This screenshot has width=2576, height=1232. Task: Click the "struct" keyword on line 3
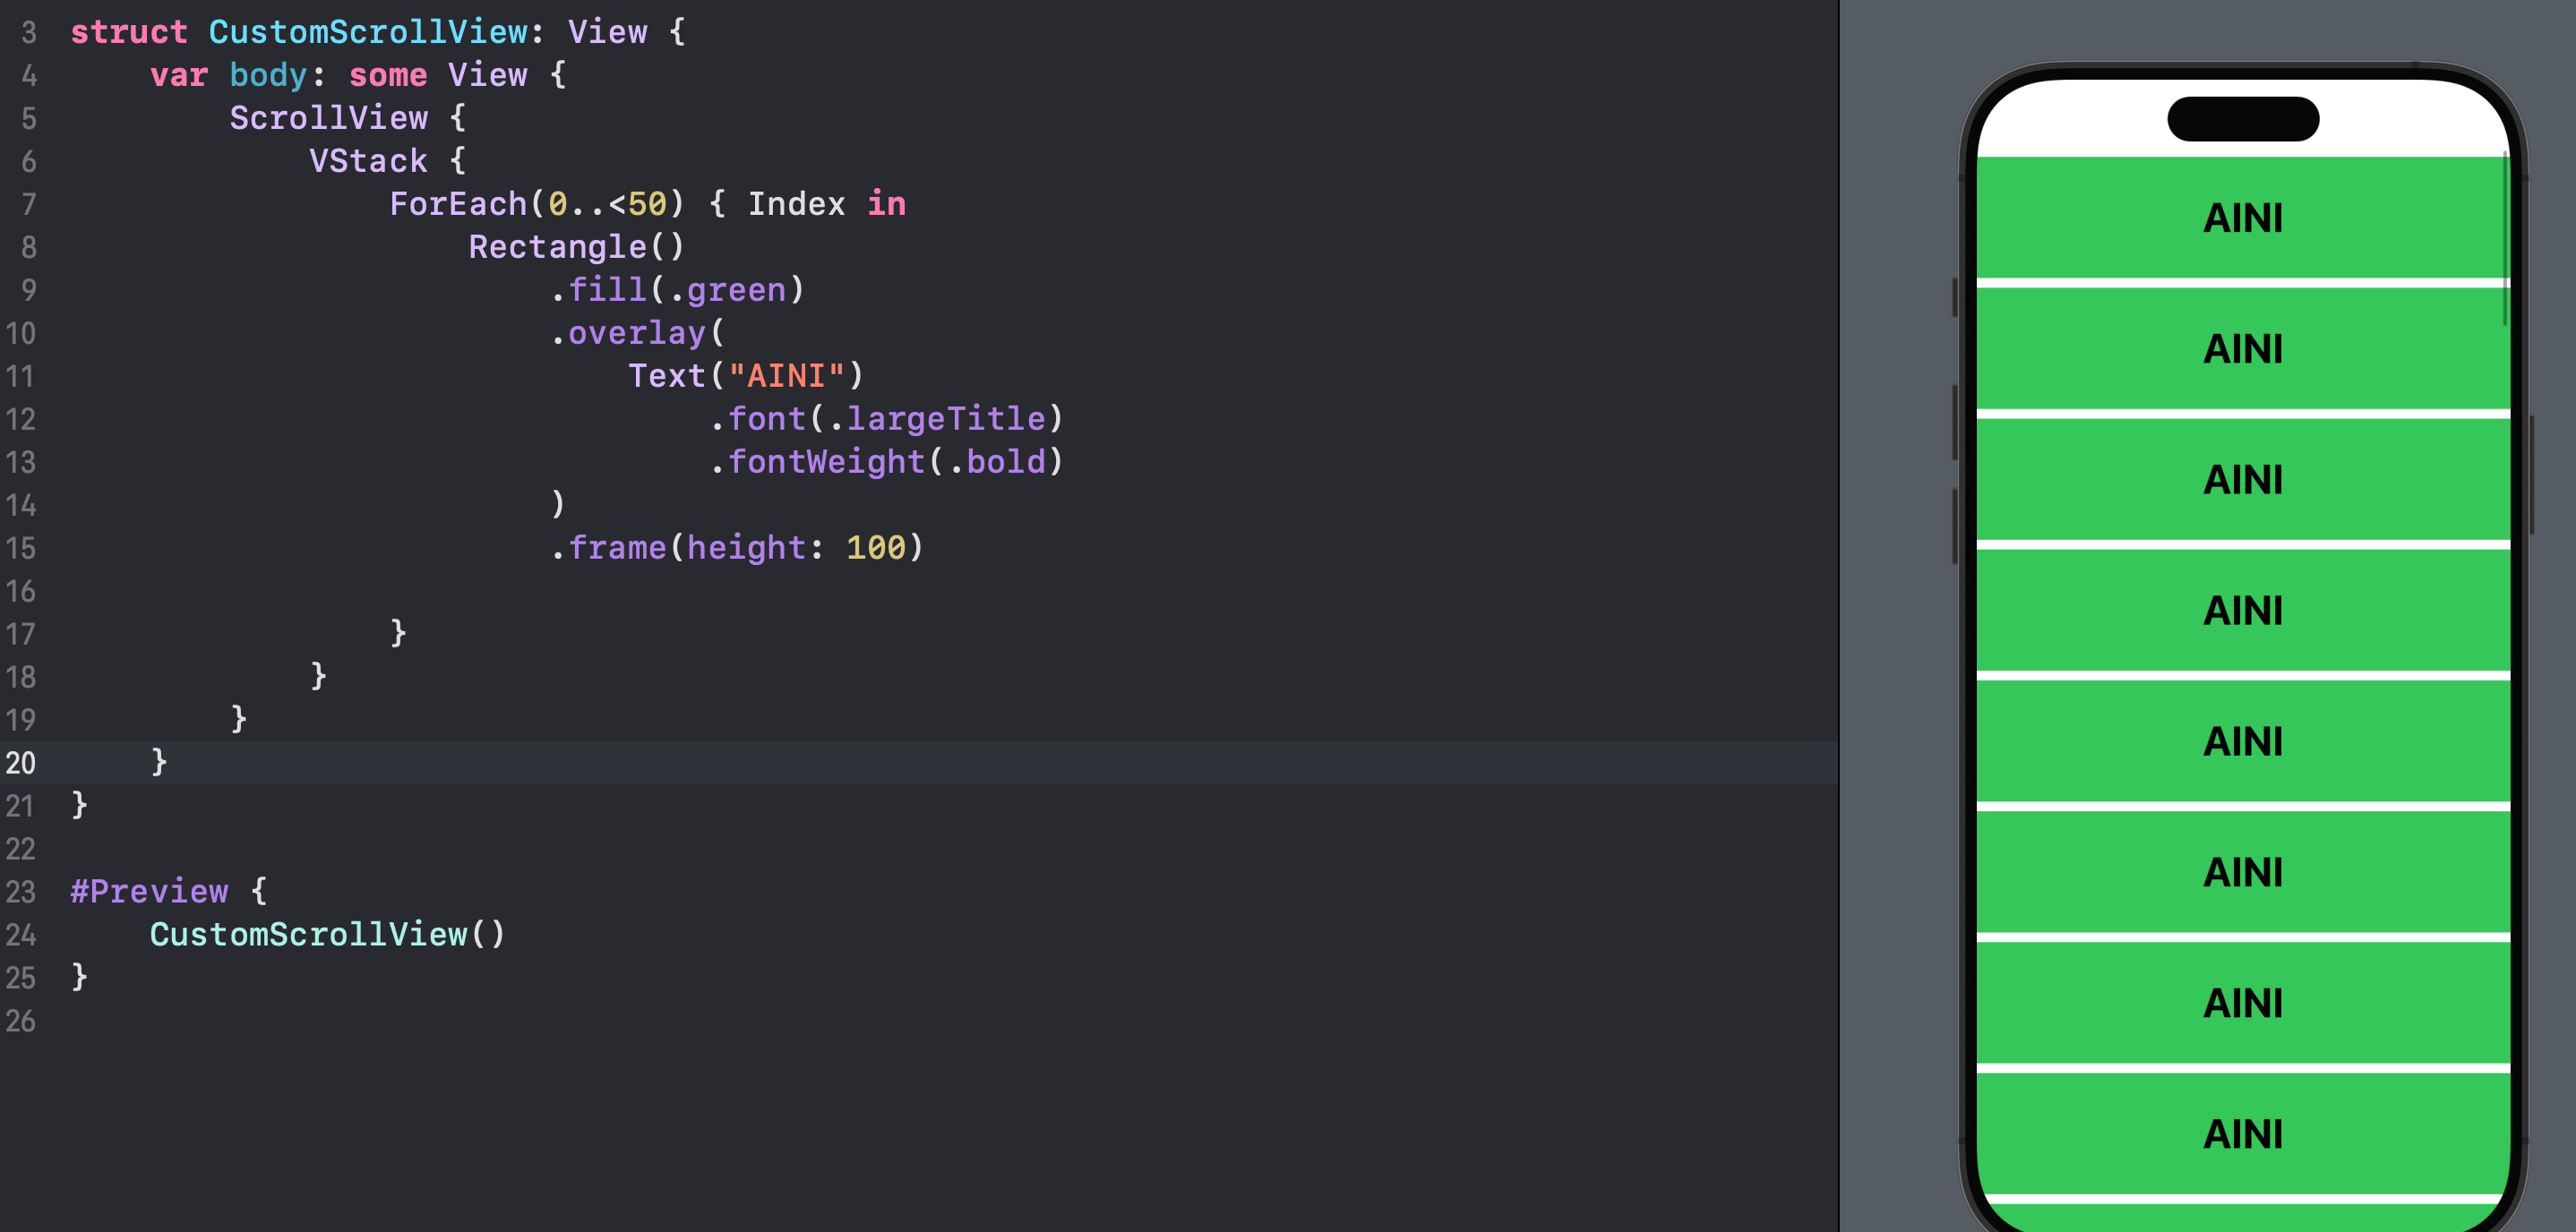(129, 32)
